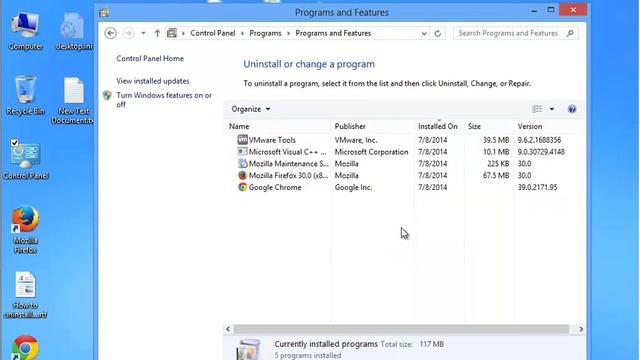Open the recent locations dropdown arrow
This screenshot has width=640, height=360.
(143, 33)
